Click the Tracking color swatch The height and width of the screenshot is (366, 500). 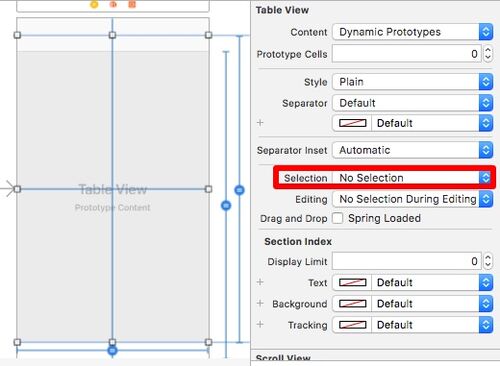point(352,325)
